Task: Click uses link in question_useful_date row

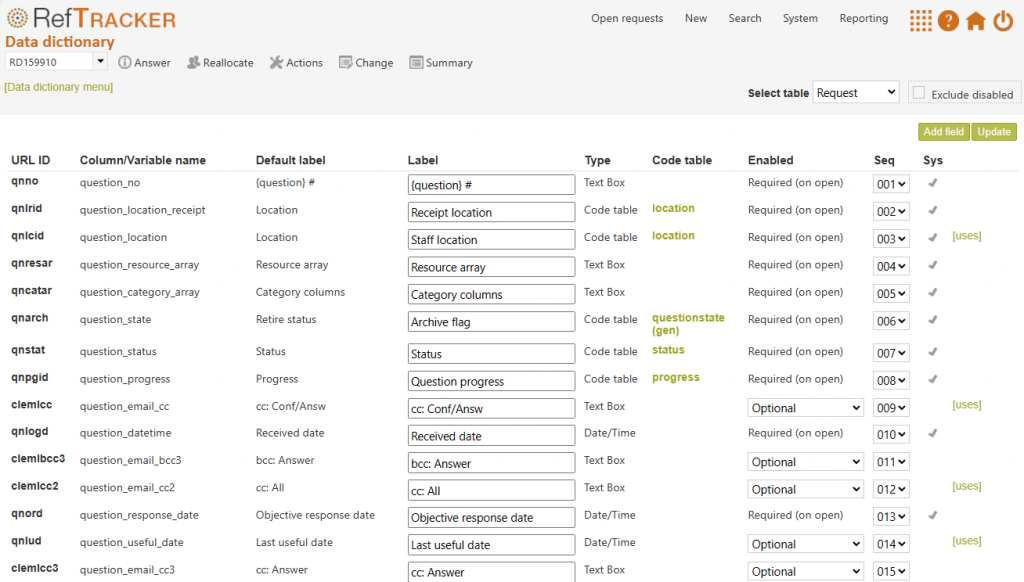Action: (x=967, y=541)
